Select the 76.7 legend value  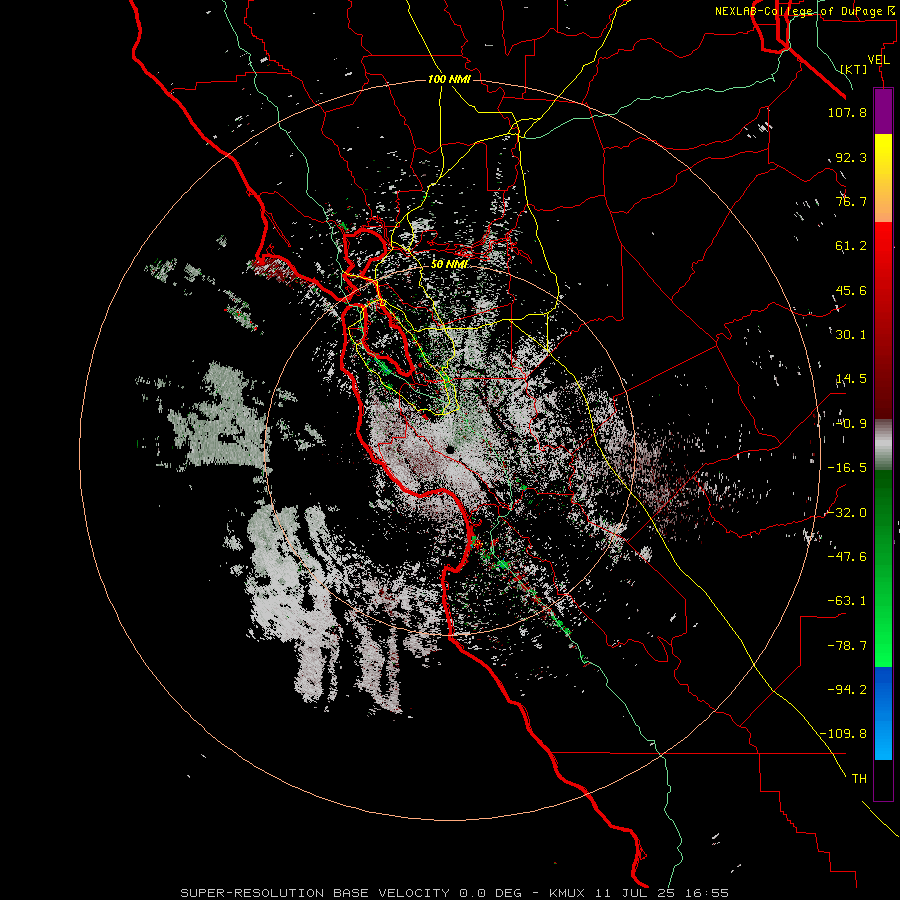coord(851,201)
